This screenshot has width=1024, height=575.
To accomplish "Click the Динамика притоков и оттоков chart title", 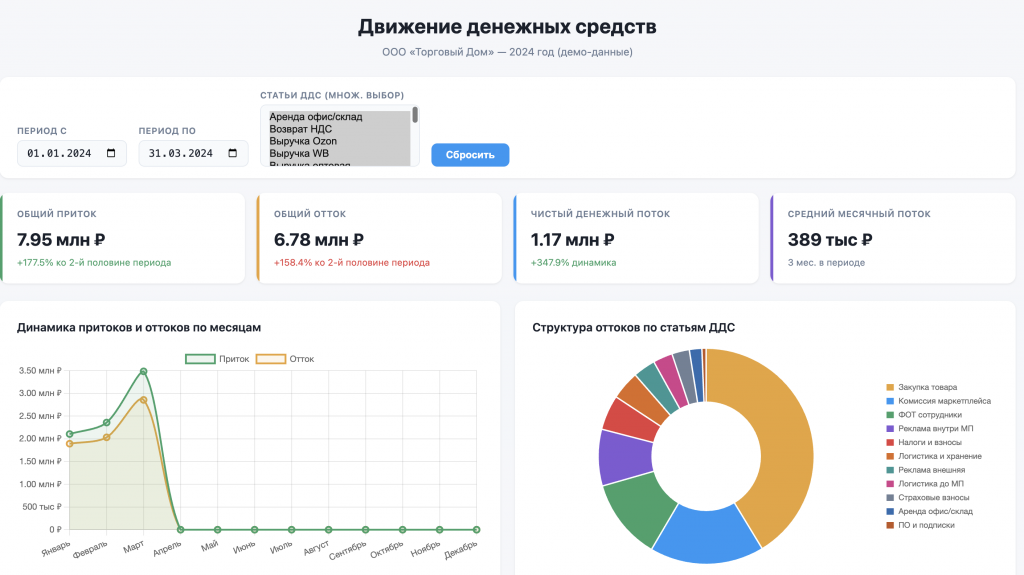I will (138, 327).
